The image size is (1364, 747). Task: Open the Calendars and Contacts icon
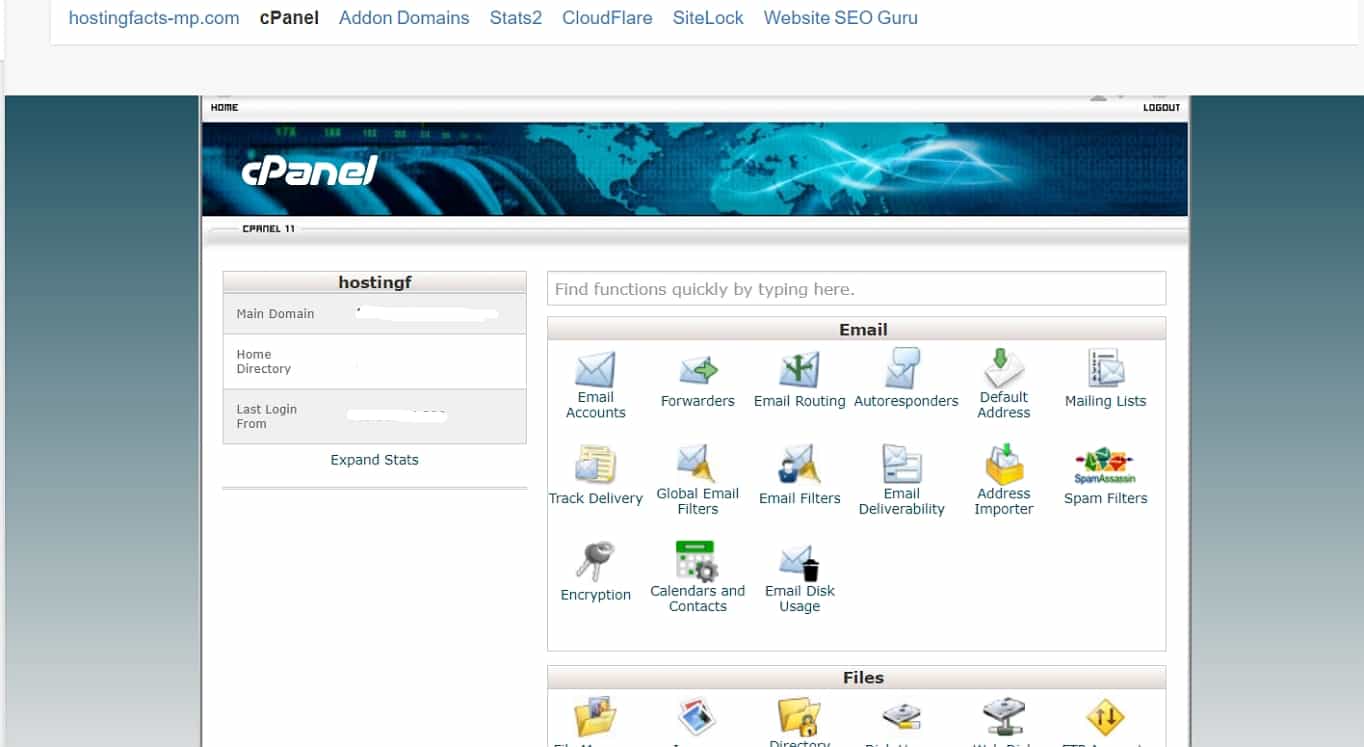click(x=698, y=561)
